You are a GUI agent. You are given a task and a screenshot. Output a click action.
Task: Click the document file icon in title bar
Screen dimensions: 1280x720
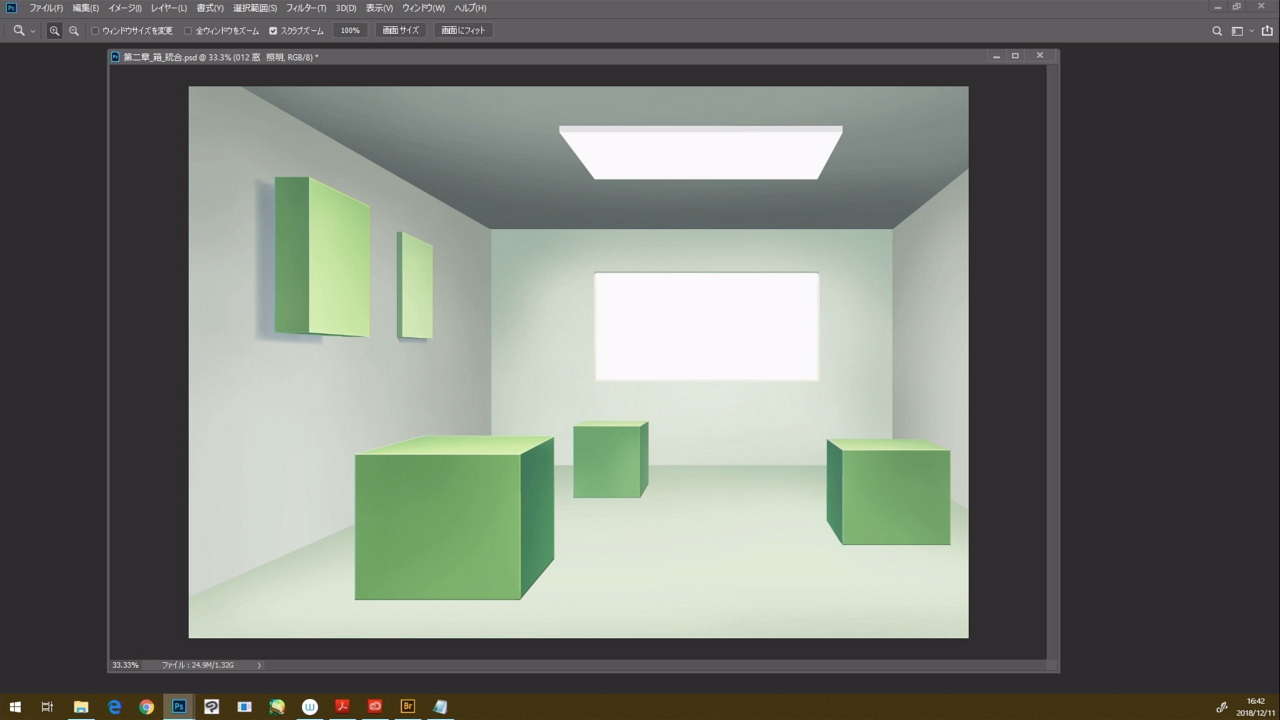coord(115,57)
